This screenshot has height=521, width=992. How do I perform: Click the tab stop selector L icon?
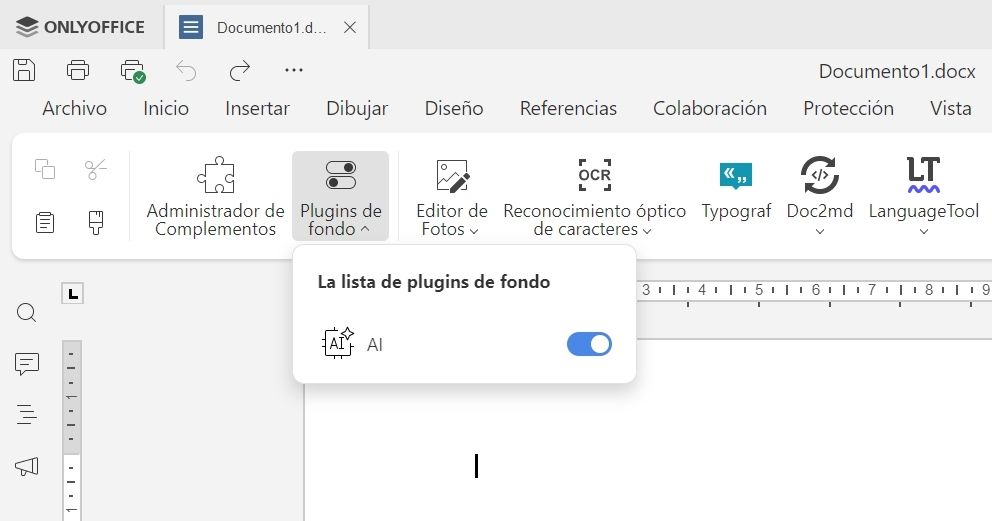pos(73,293)
